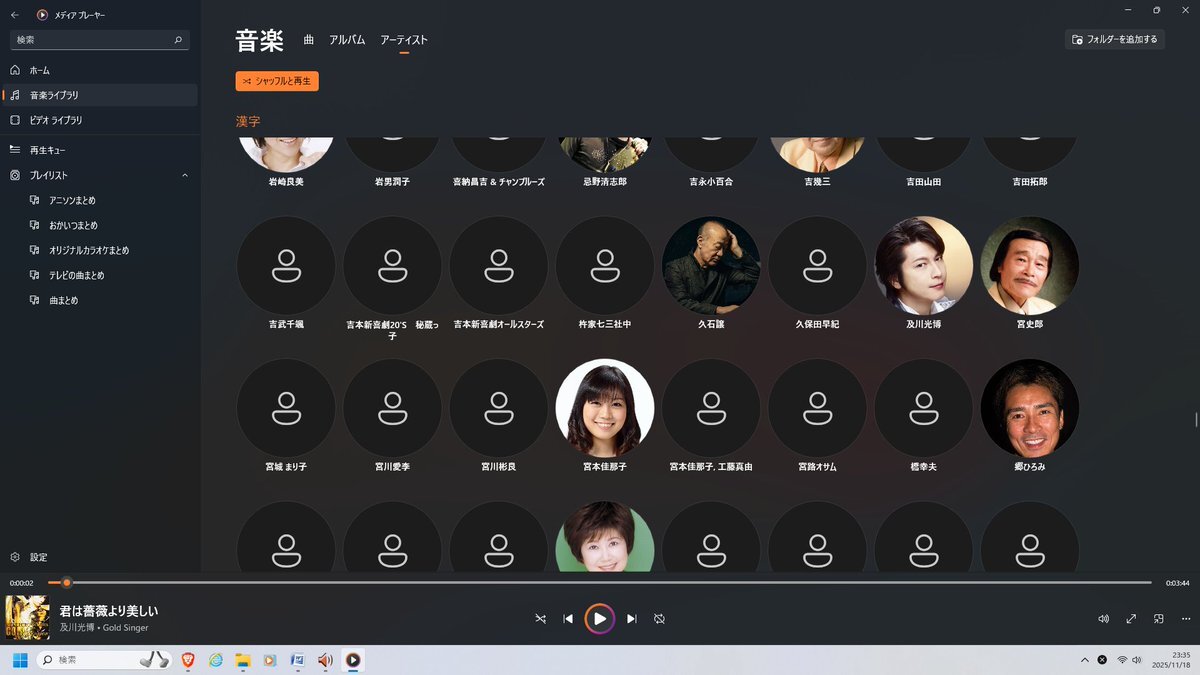Screen dimensions: 1200x675
Task: Click the play button in playback controls
Action: pyautogui.click(x=599, y=619)
